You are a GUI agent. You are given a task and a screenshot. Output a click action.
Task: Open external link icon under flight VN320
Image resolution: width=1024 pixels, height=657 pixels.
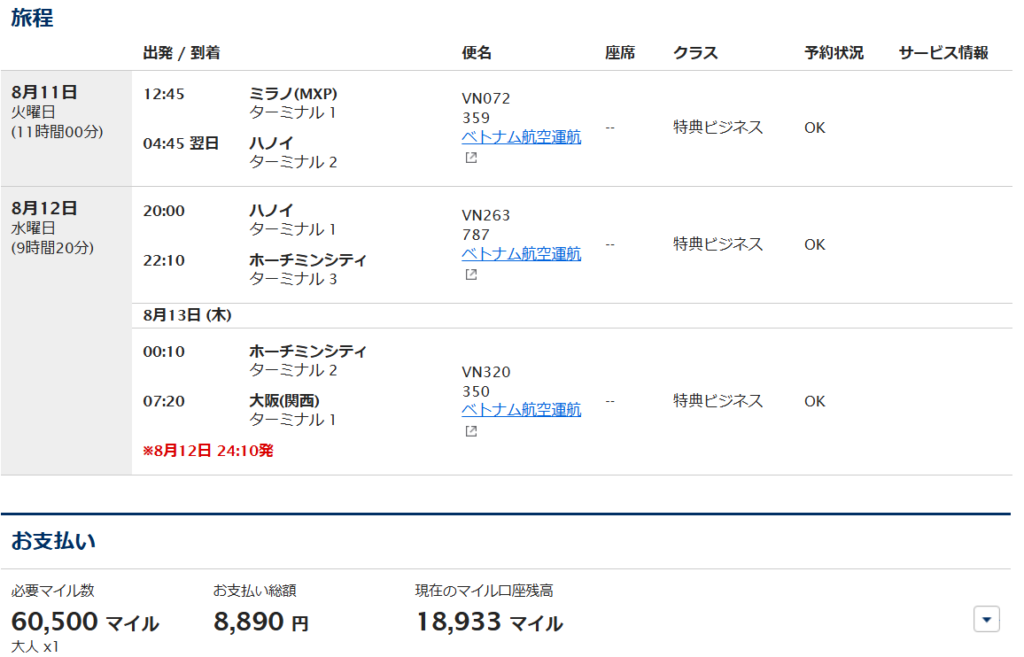point(470,431)
